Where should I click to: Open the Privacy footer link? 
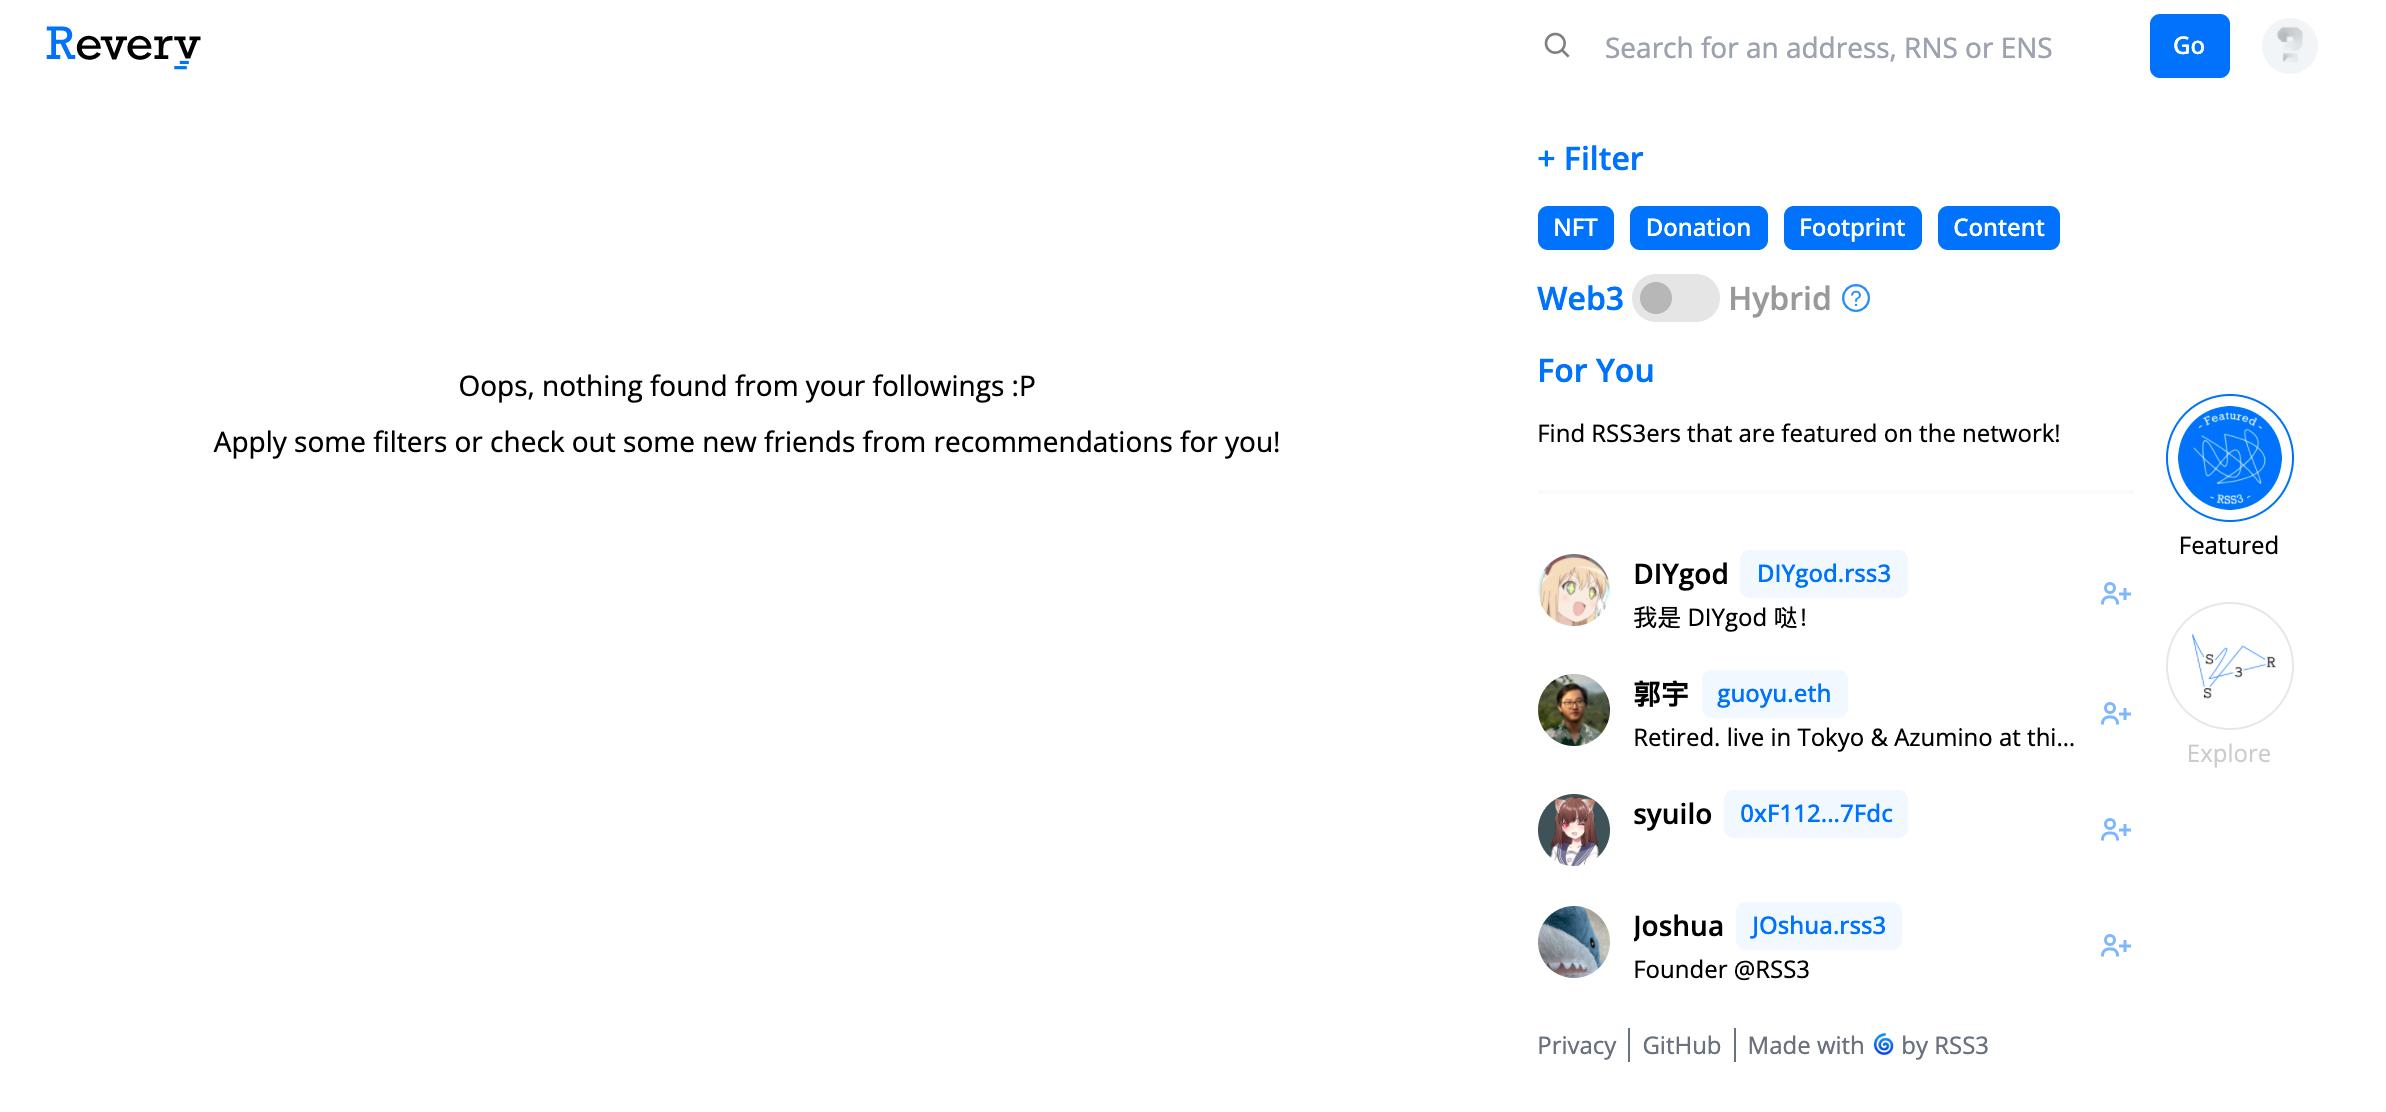(x=1576, y=1045)
